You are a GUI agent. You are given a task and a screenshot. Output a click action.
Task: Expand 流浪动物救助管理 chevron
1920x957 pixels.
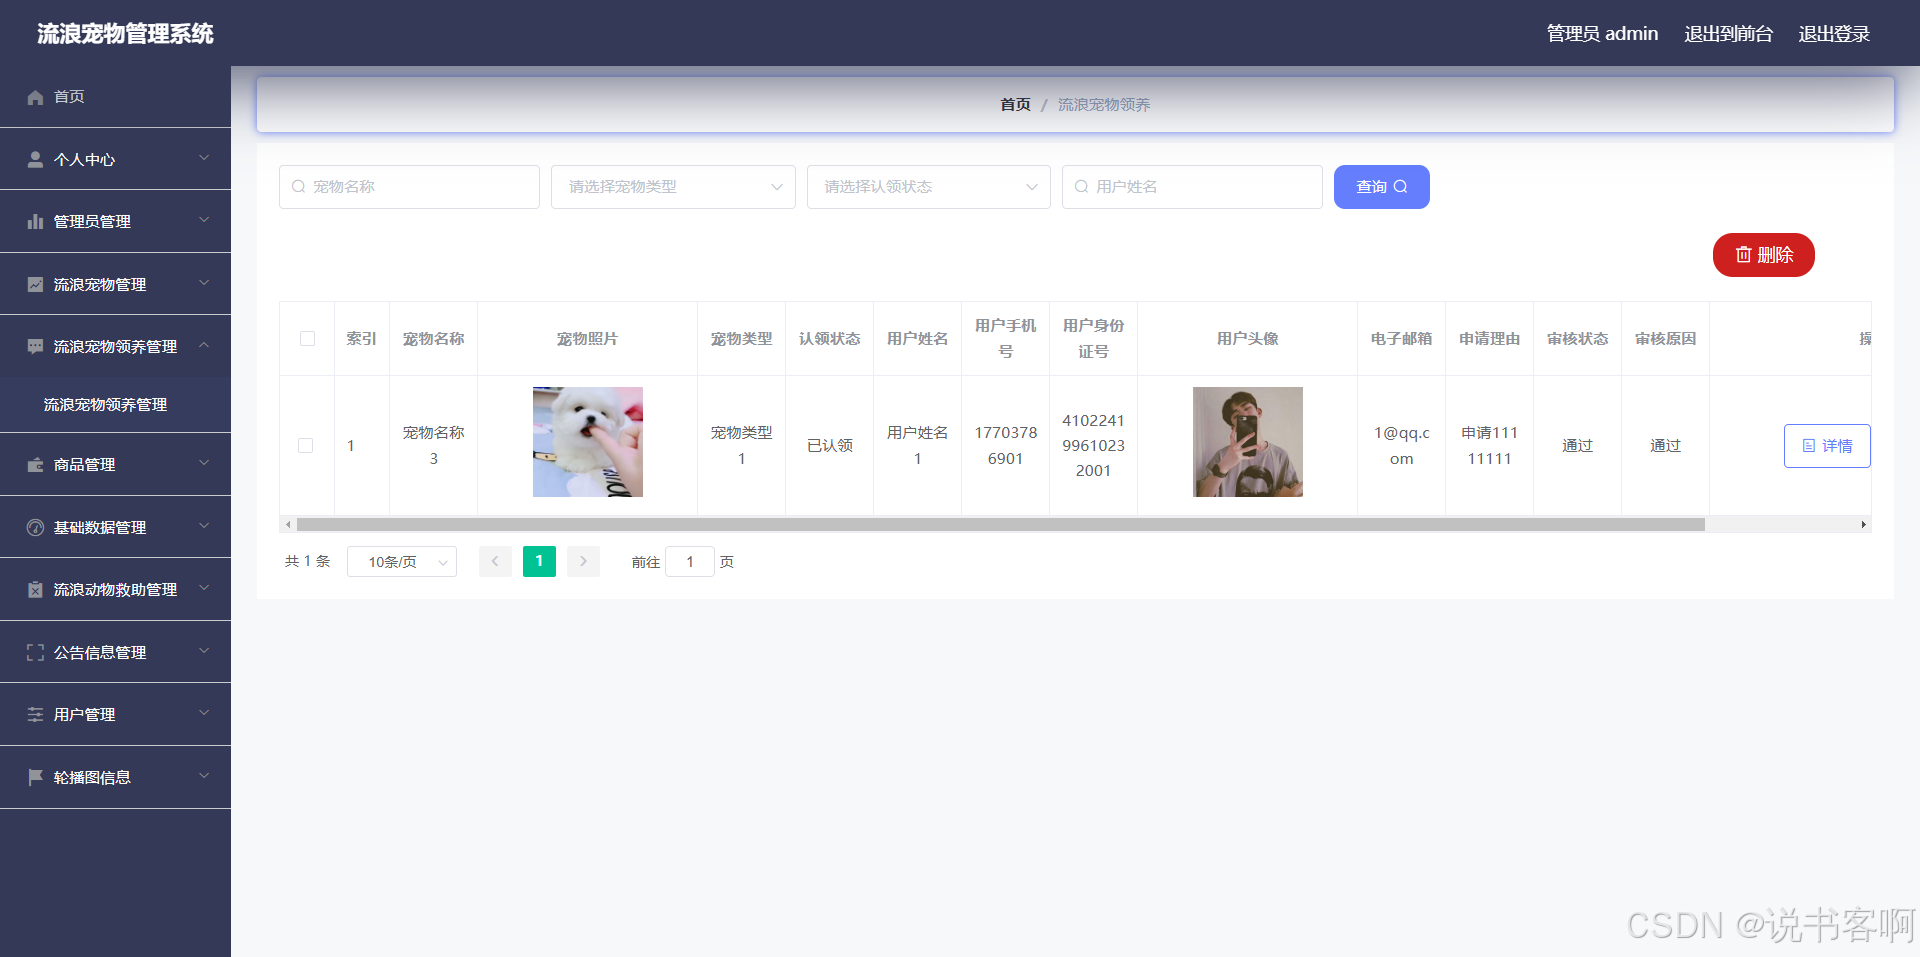204,588
